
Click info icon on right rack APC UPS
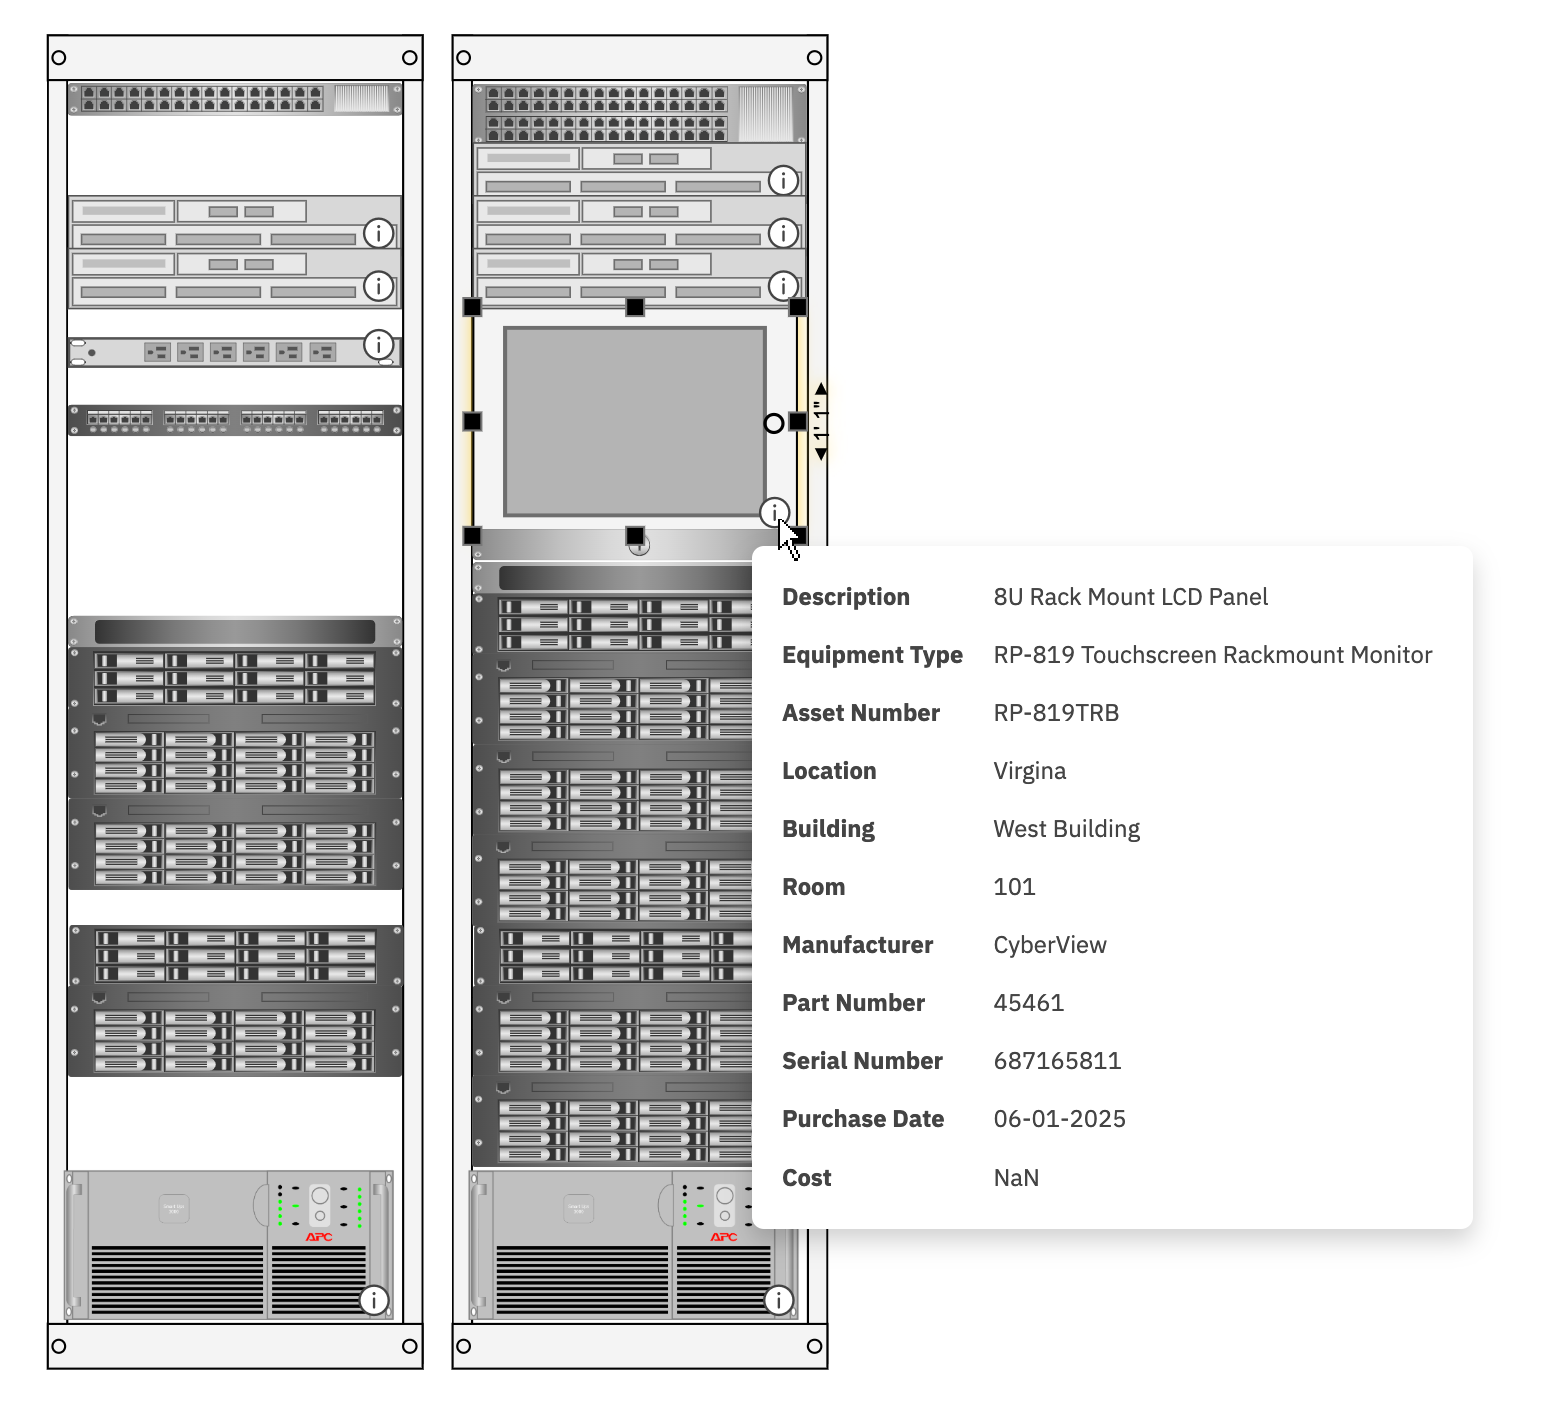tap(779, 1300)
